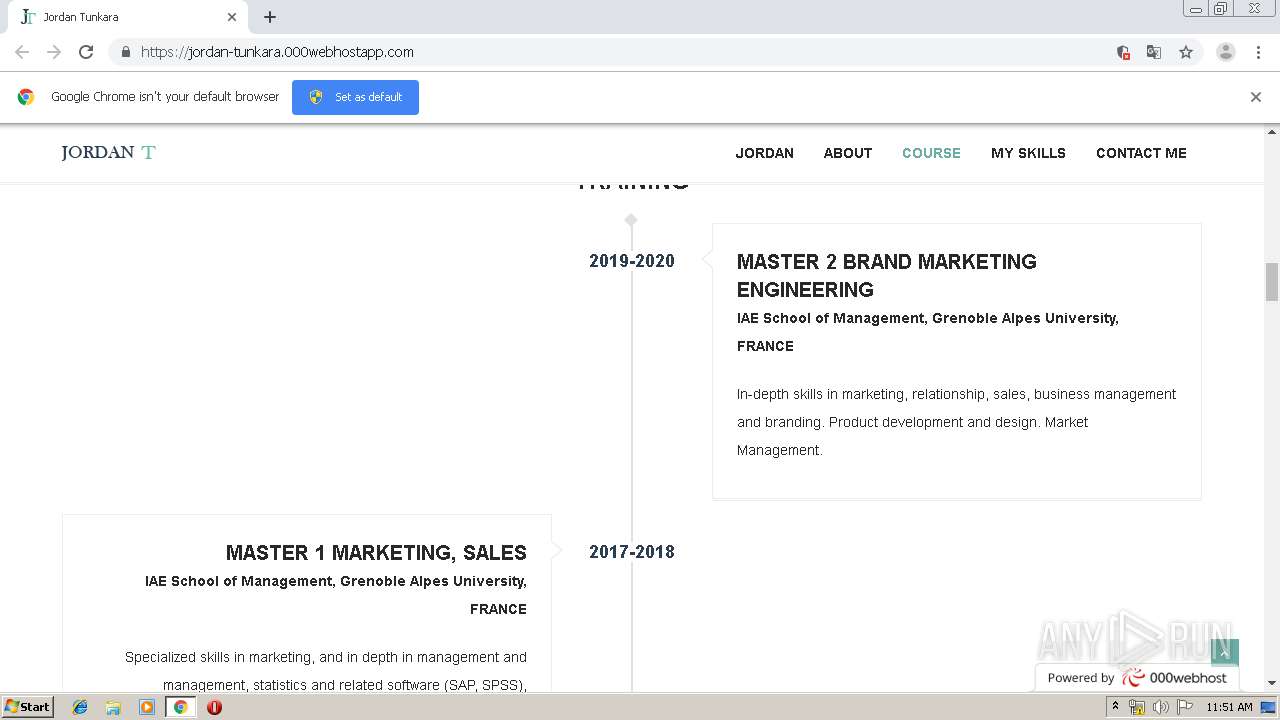Click the red stop-sign taskbar icon

click(214, 707)
